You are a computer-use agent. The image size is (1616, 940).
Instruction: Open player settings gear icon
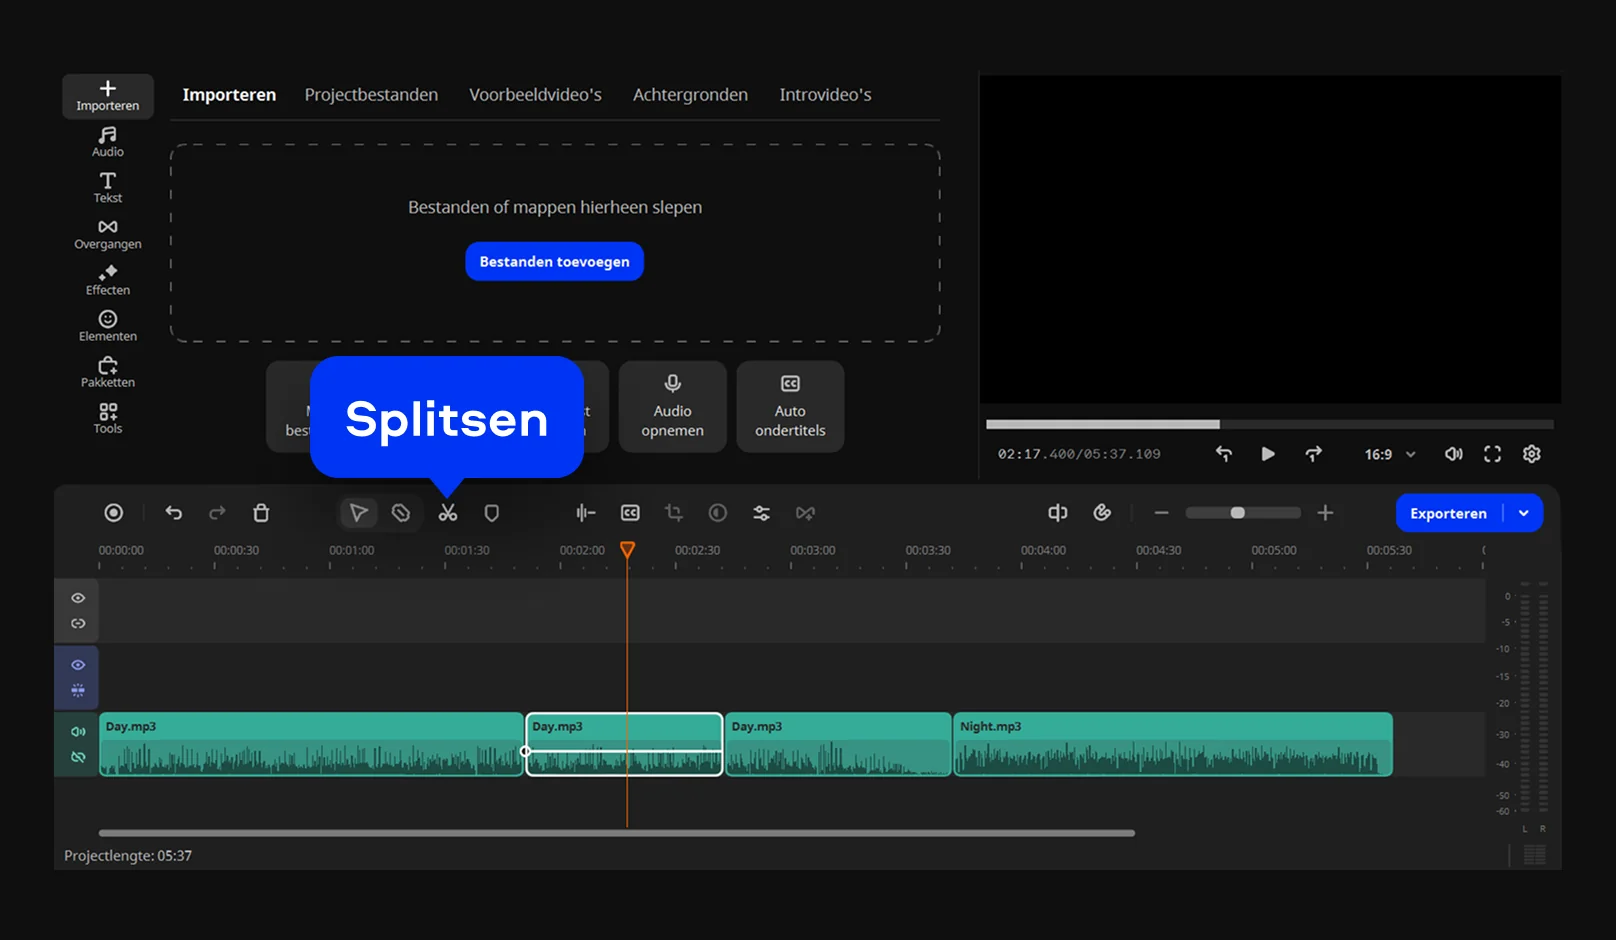click(x=1531, y=454)
